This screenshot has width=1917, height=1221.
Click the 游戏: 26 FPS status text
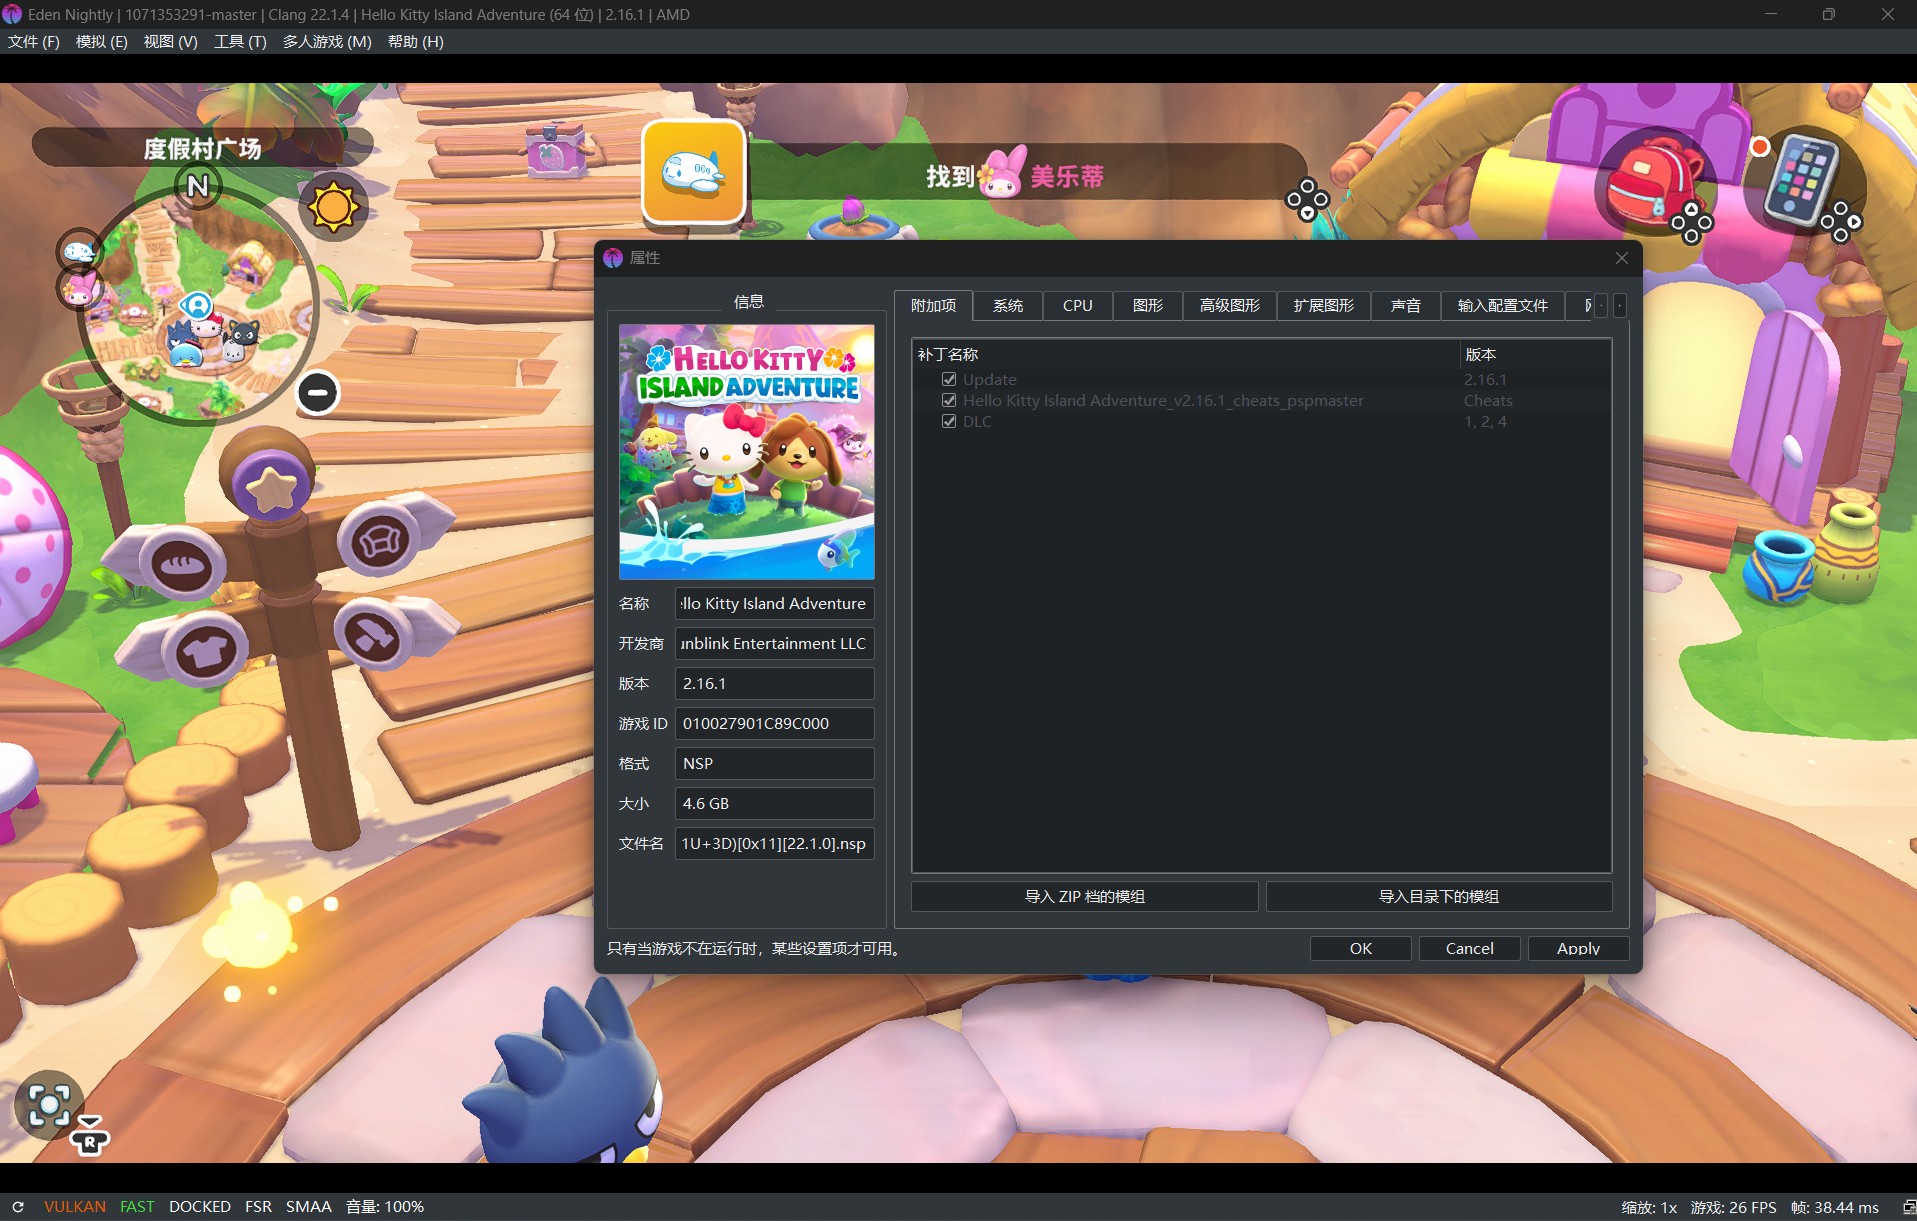coord(1733,1207)
